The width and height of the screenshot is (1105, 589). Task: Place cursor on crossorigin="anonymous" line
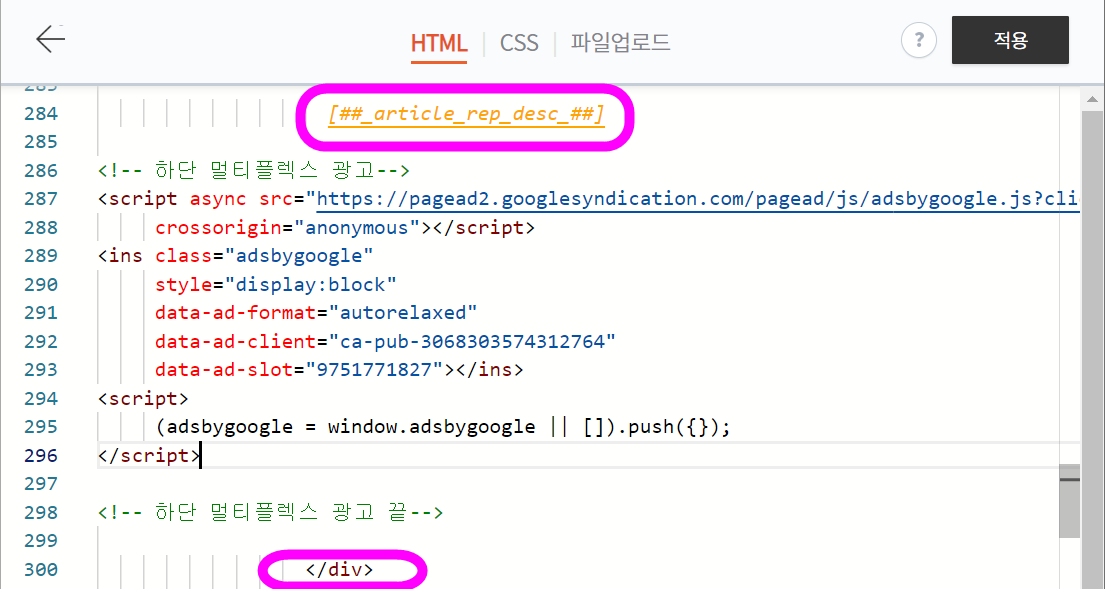point(345,228)
